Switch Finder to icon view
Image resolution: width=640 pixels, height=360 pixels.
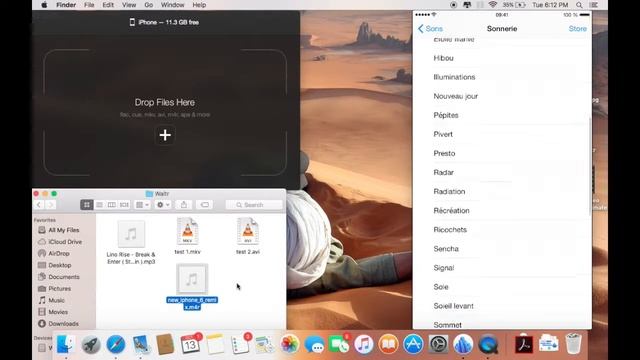click(87, 204)
